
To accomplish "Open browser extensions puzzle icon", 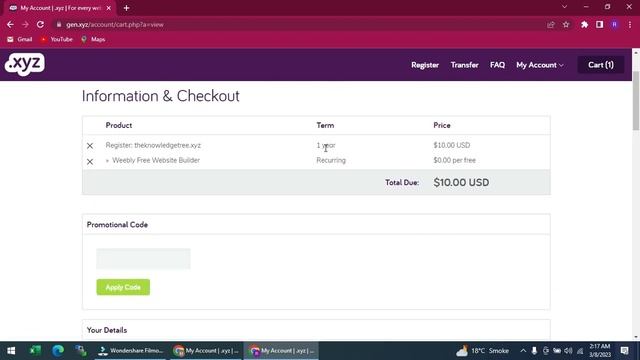I will pyautogui.click(x=584, y=24).
